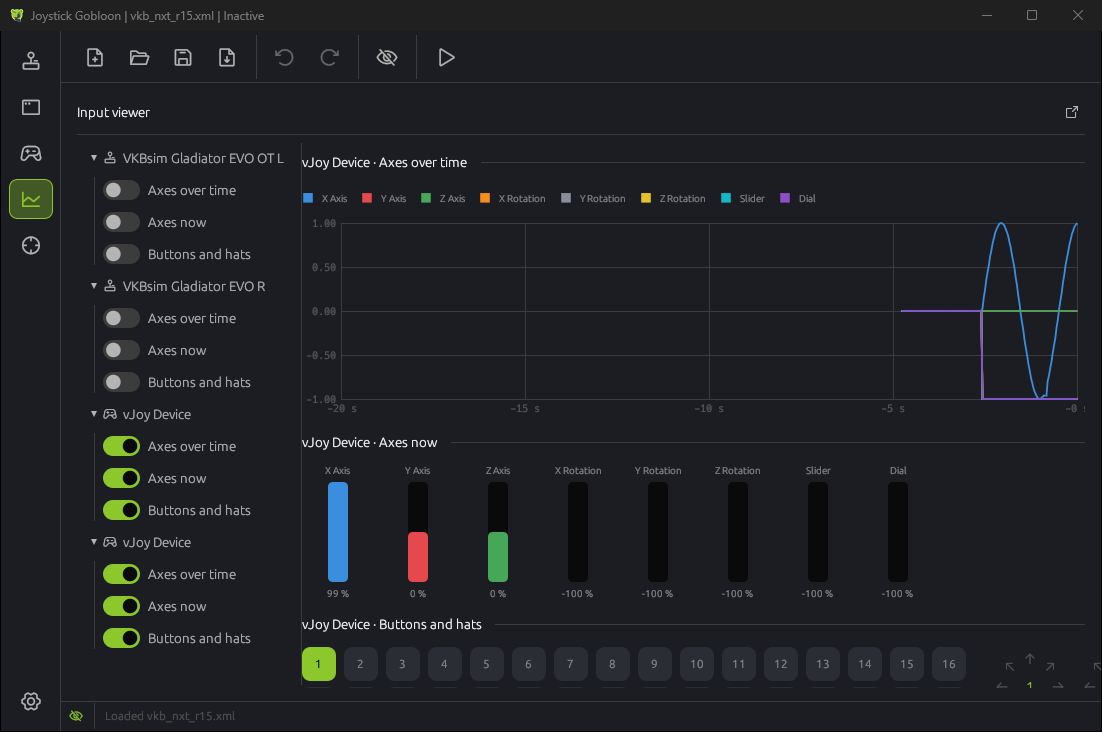Click button 2 indicator
The height and width of the screenshot is (732, 1102).
pos(361,664)
